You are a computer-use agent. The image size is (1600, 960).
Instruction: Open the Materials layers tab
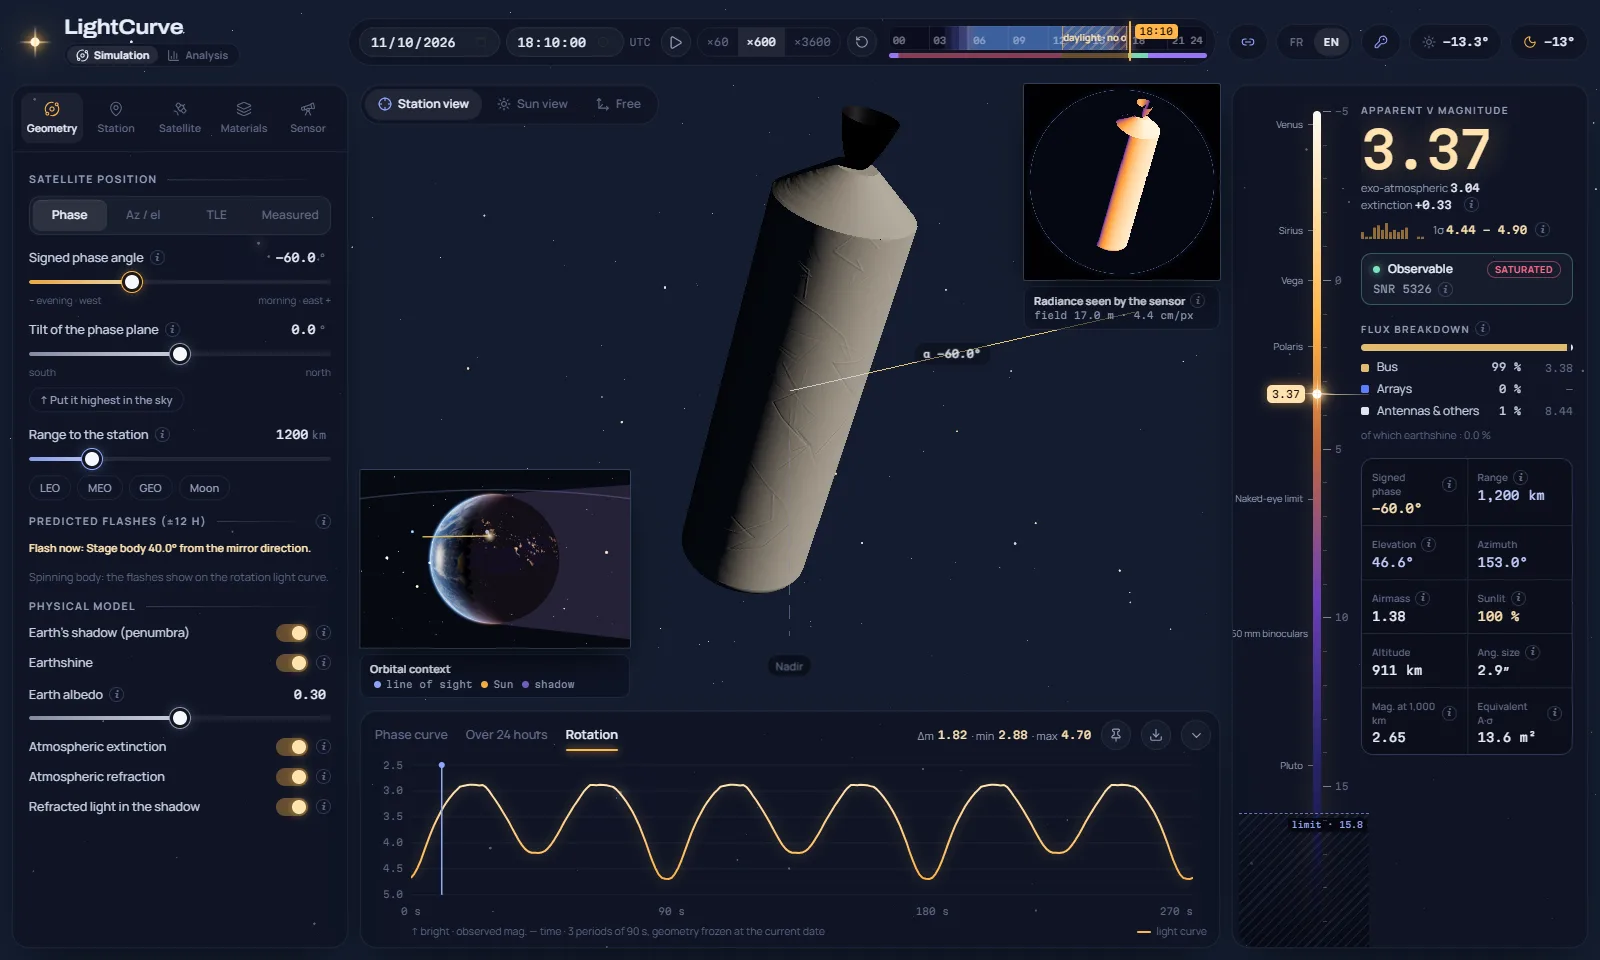pos(244,117)
